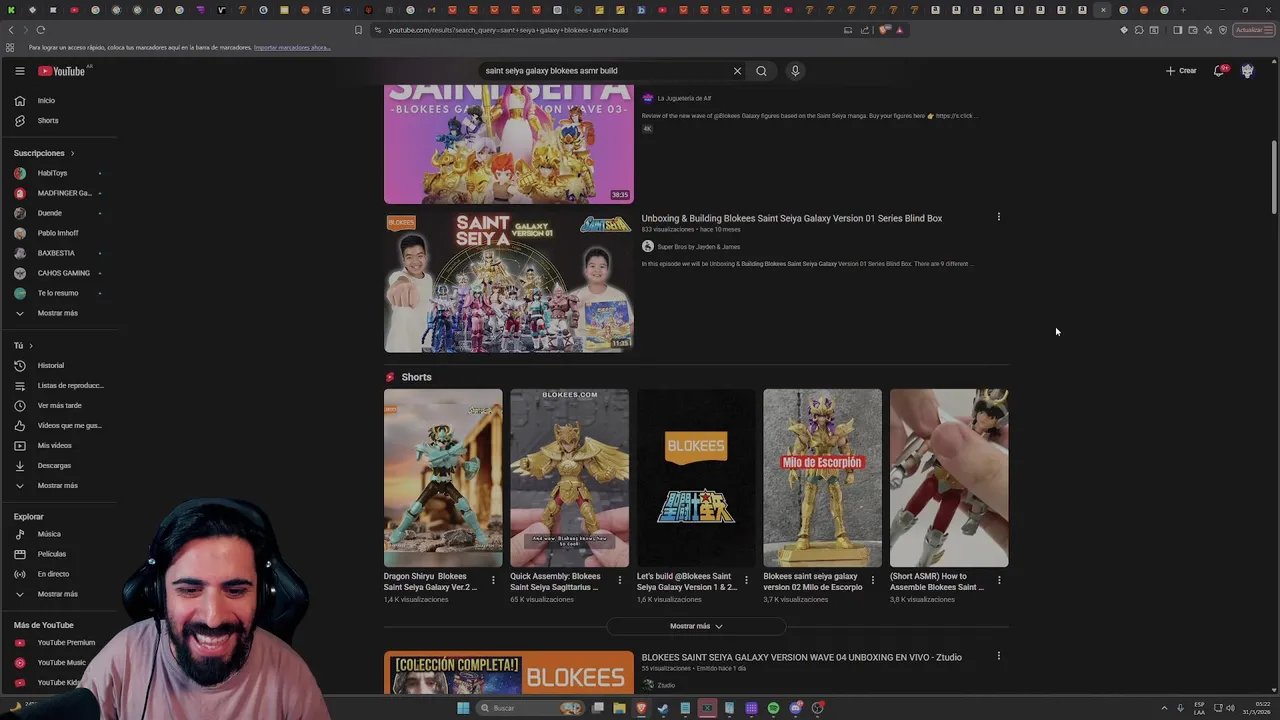This screenshot has height=720, width=1280.
Task: Open Quick Assembly Sagittarius short
Action: (569, 478)
